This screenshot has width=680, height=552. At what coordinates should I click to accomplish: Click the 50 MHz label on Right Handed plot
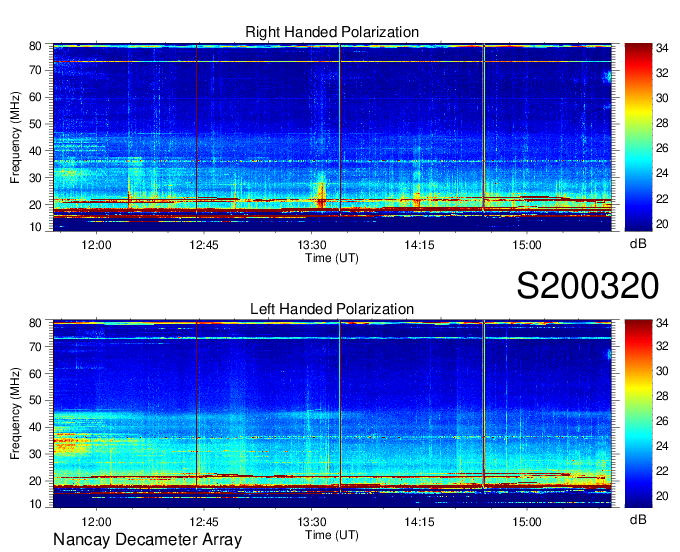coord(35,124)
